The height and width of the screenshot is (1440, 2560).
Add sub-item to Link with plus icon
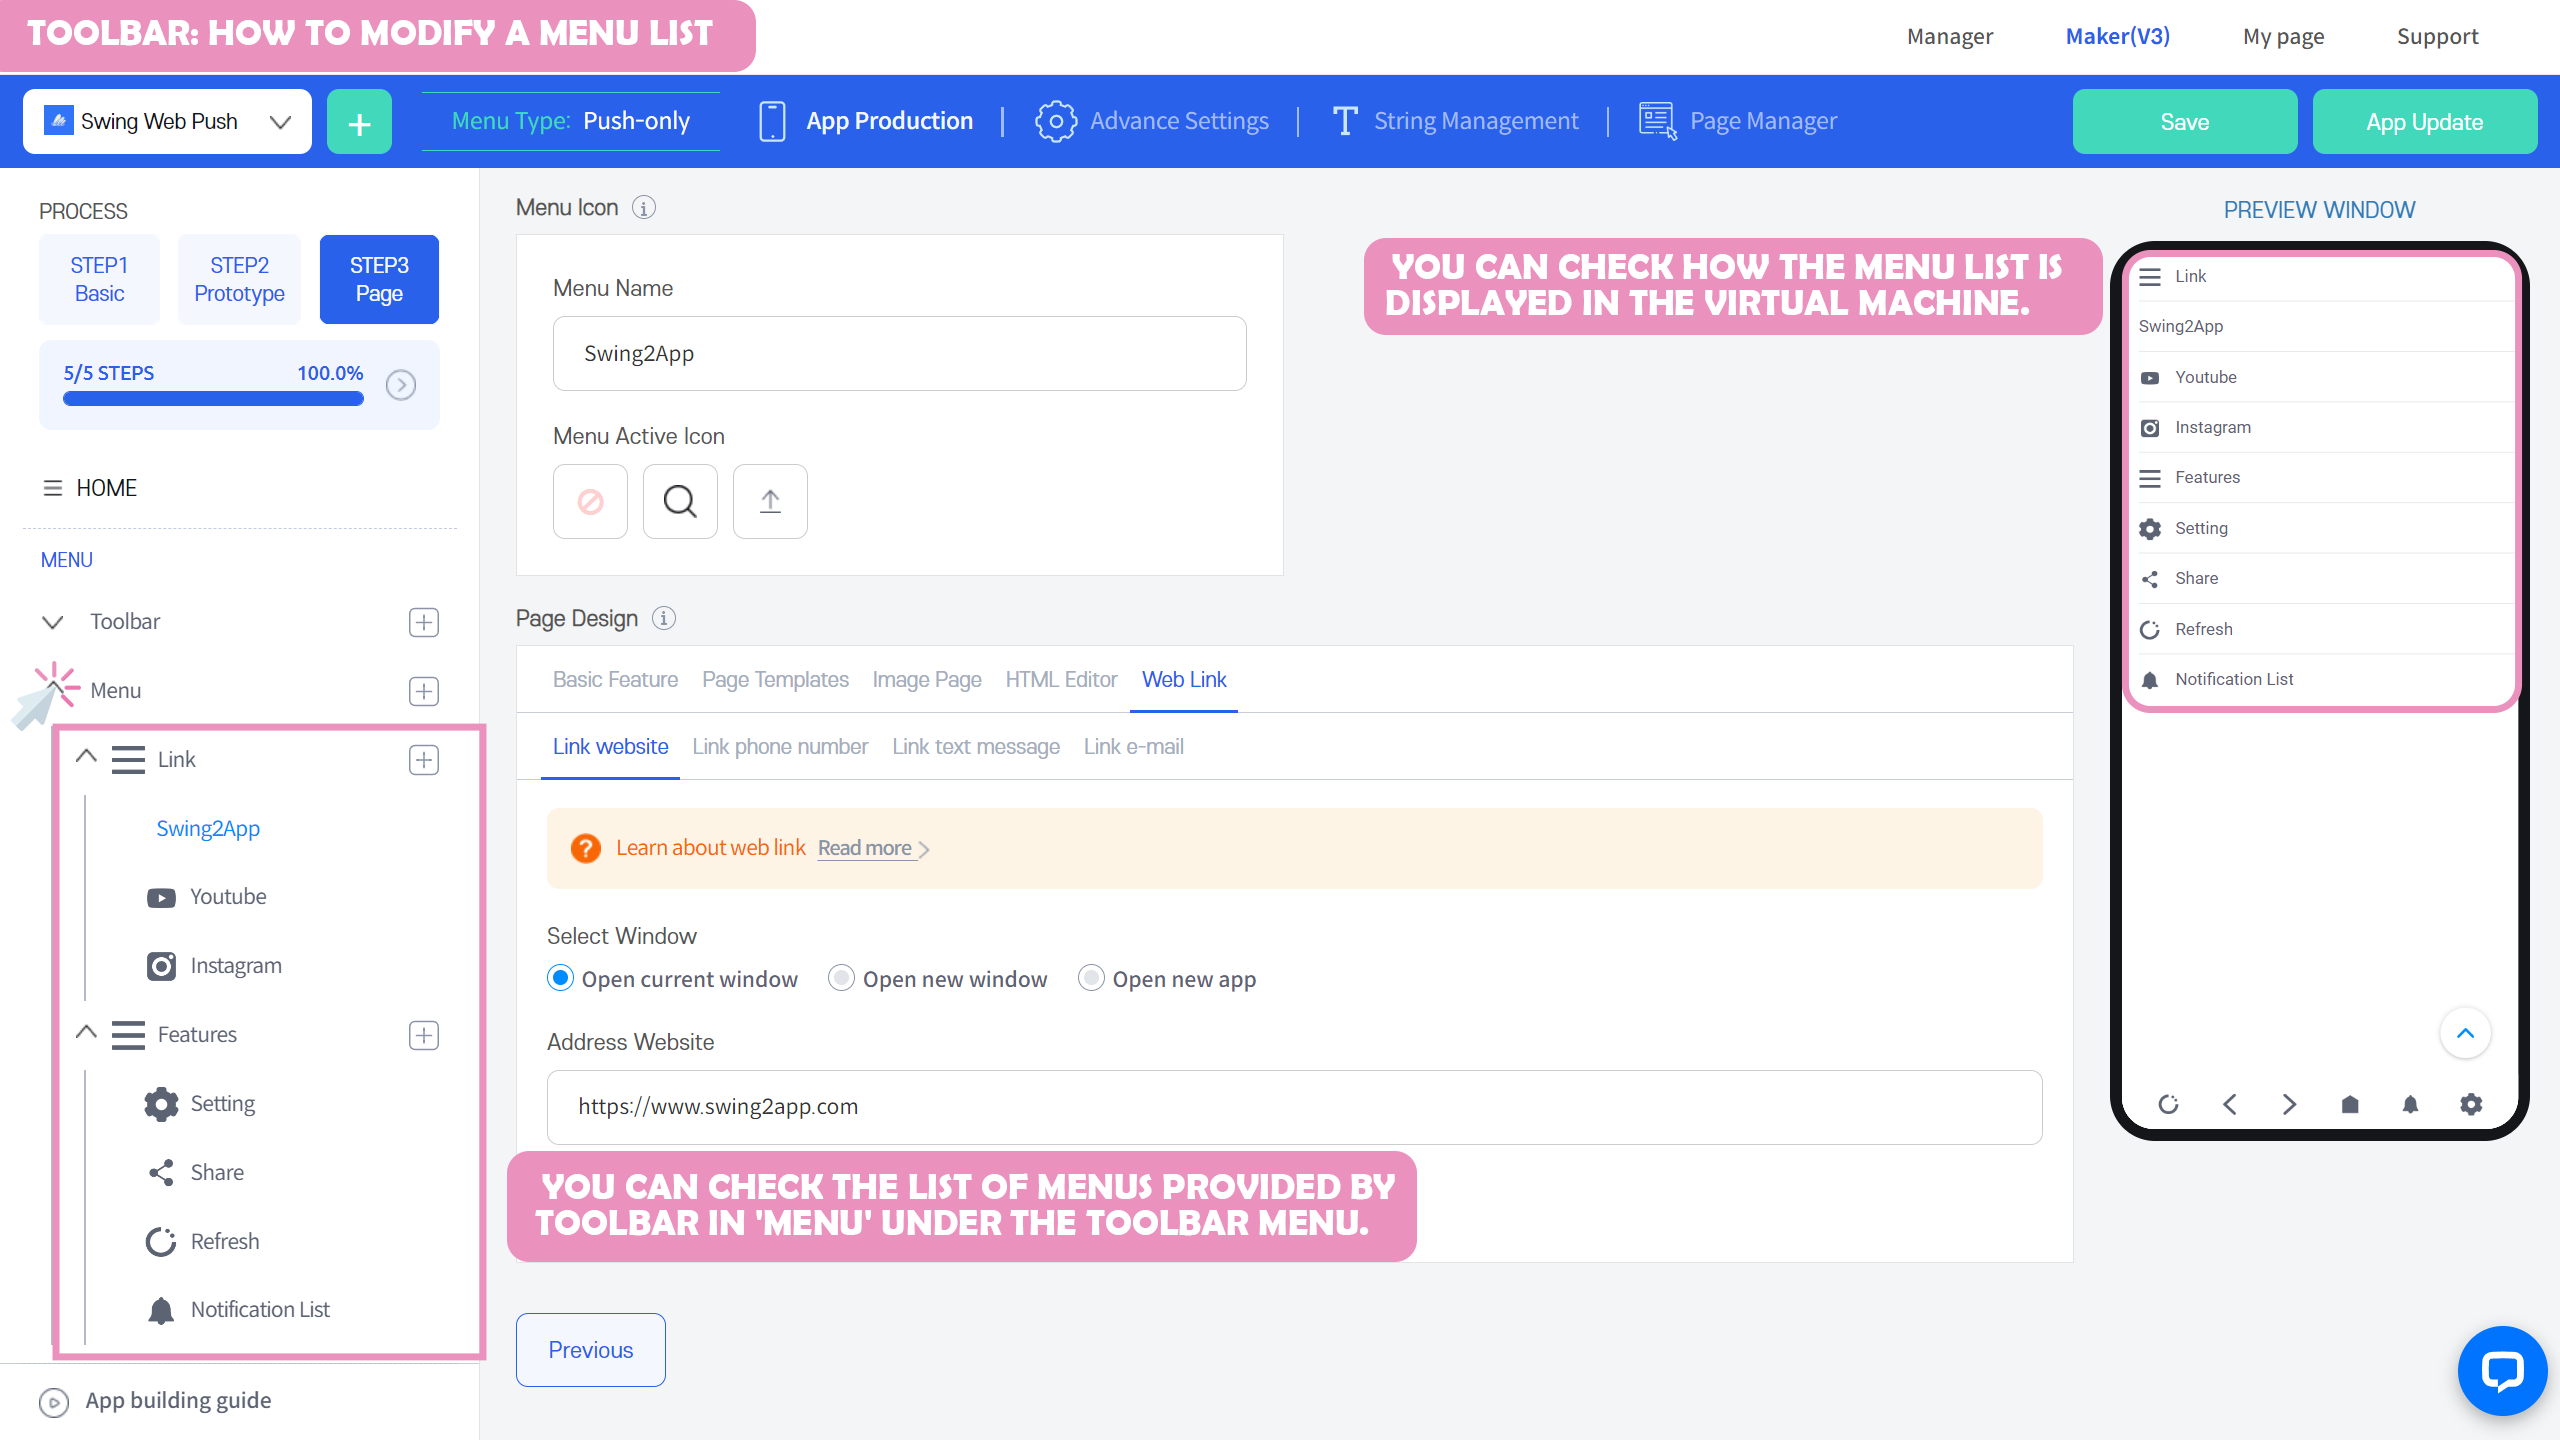tap(424, 760)
